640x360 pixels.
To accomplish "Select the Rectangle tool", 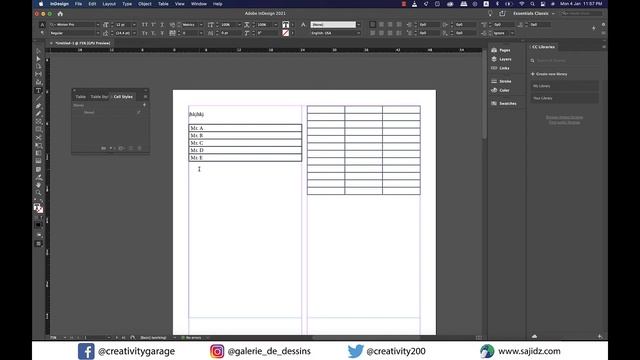I will 38,129.
